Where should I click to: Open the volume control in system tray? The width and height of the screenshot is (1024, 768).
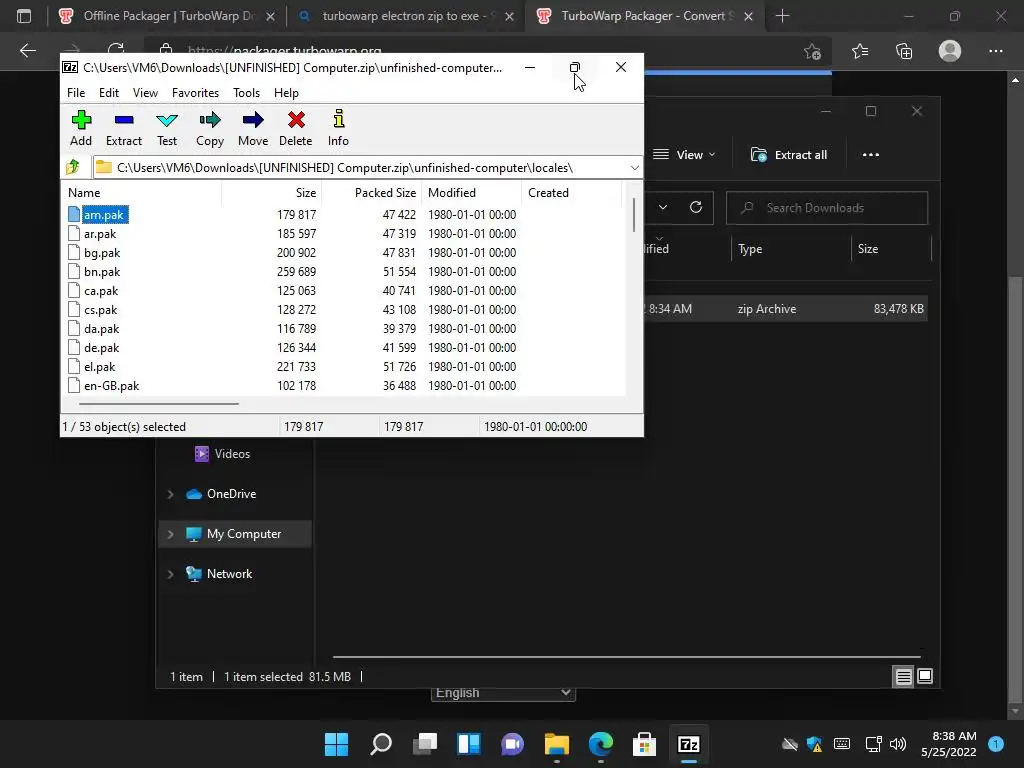click(898, 744)
